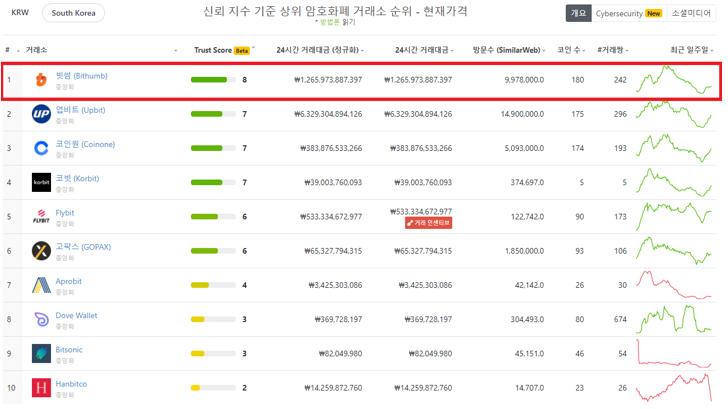Click the ₩1,265,973,887,397 normalized volume cell
The width and height of the screenshot is (728, 409).
[328, 80]
